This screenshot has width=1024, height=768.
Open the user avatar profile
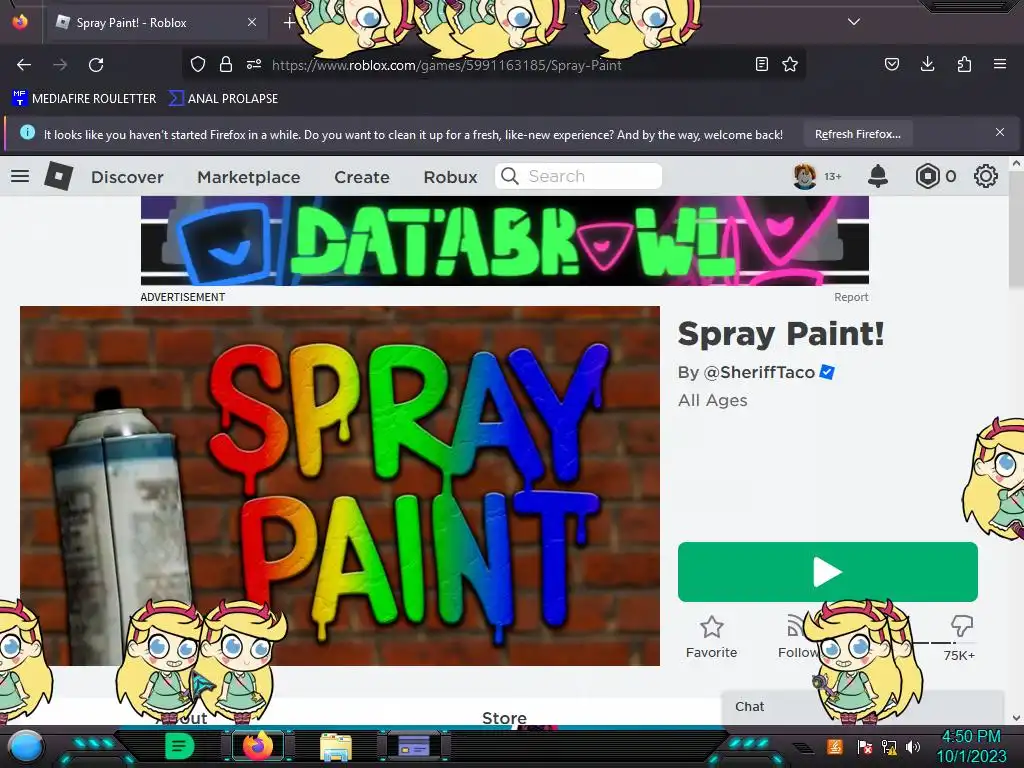tap(805, 176)
